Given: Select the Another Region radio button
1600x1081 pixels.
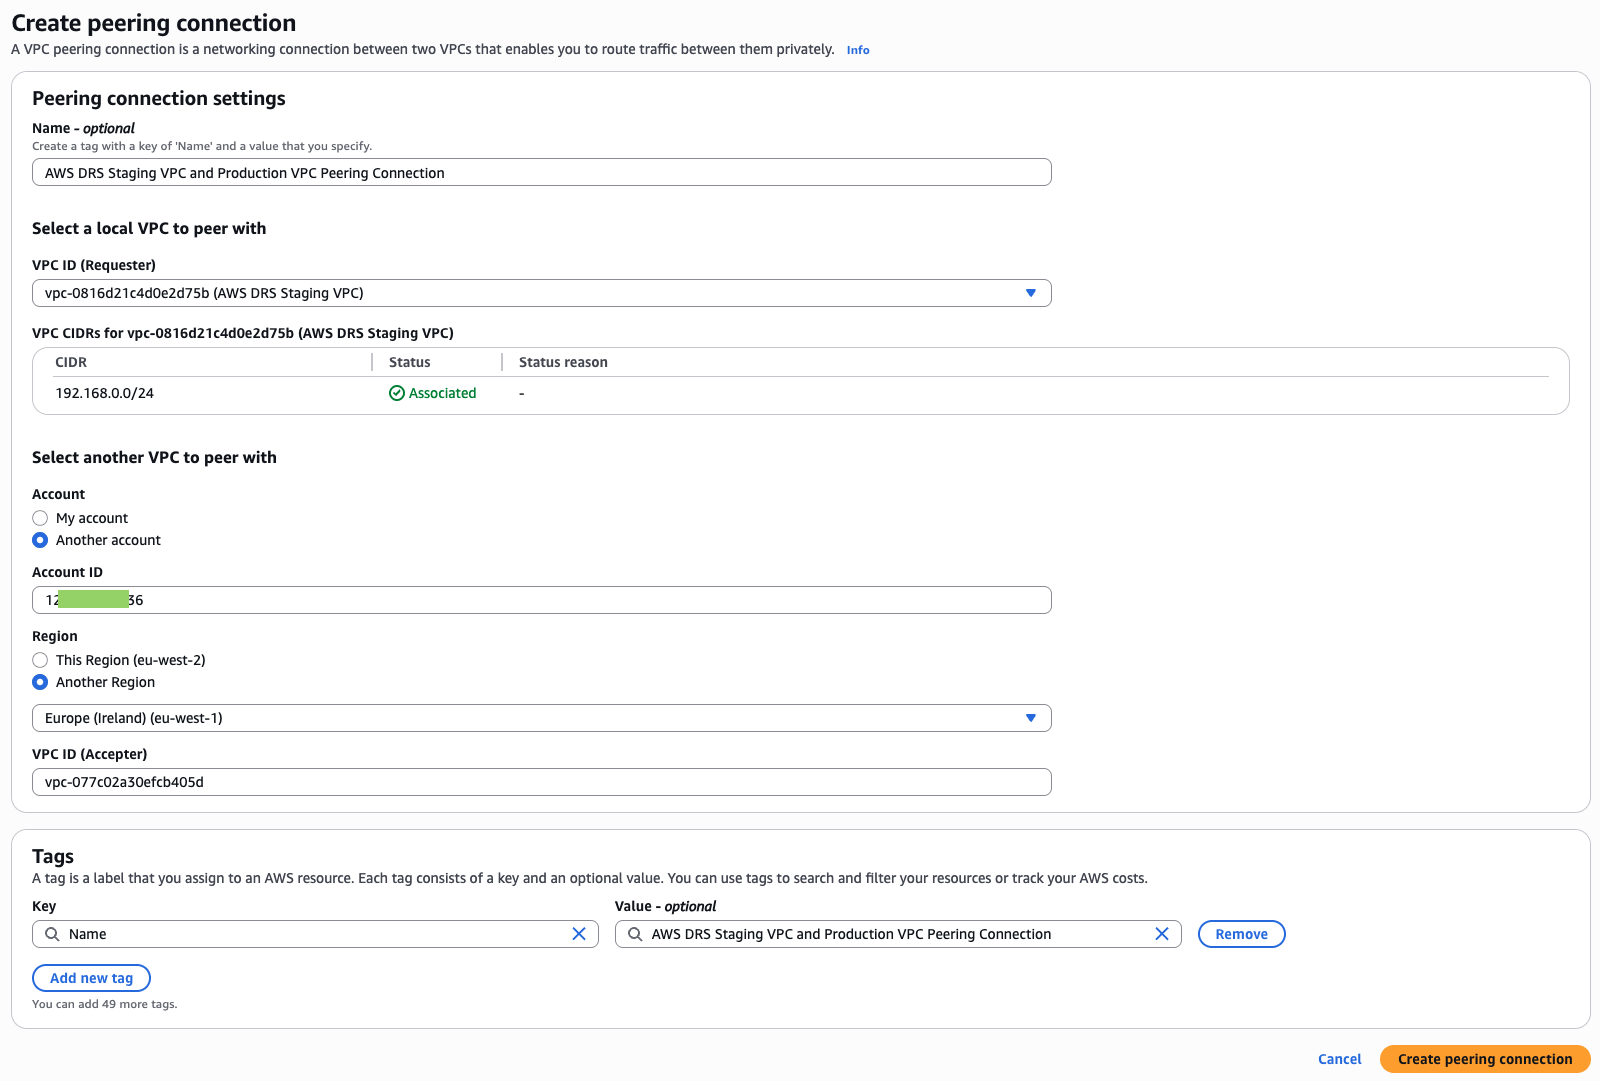Looking at the screenshot, I should (40, 682).
